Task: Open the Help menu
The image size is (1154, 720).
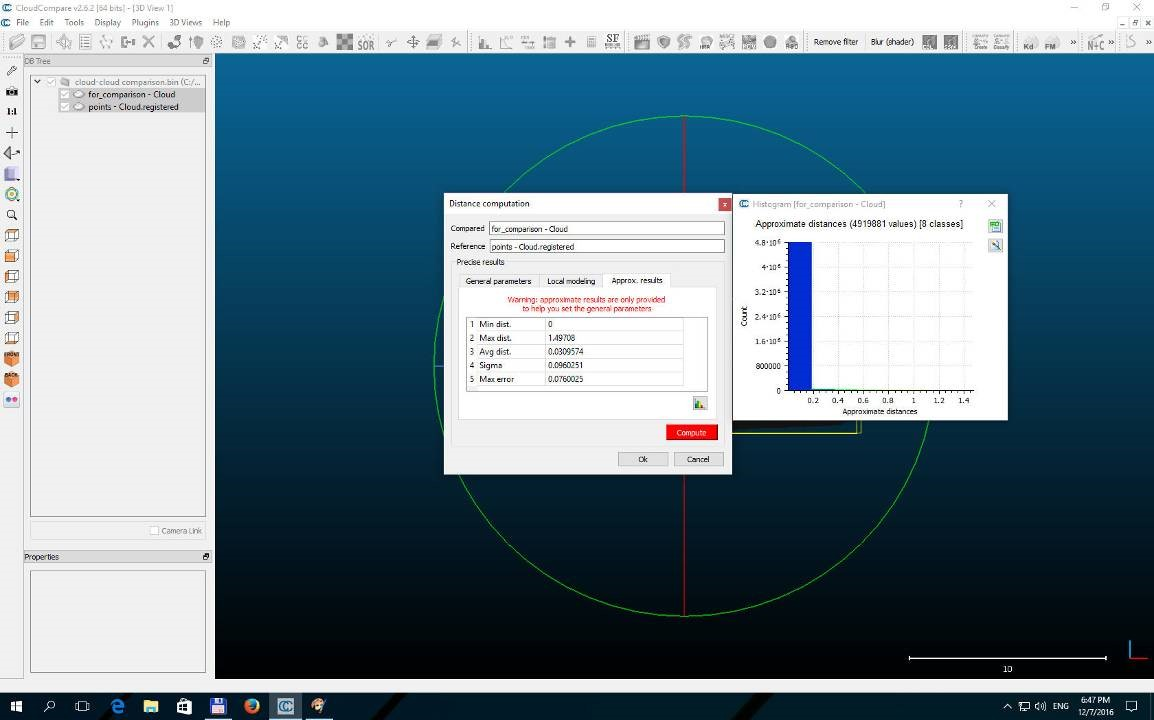Action: 221,23
